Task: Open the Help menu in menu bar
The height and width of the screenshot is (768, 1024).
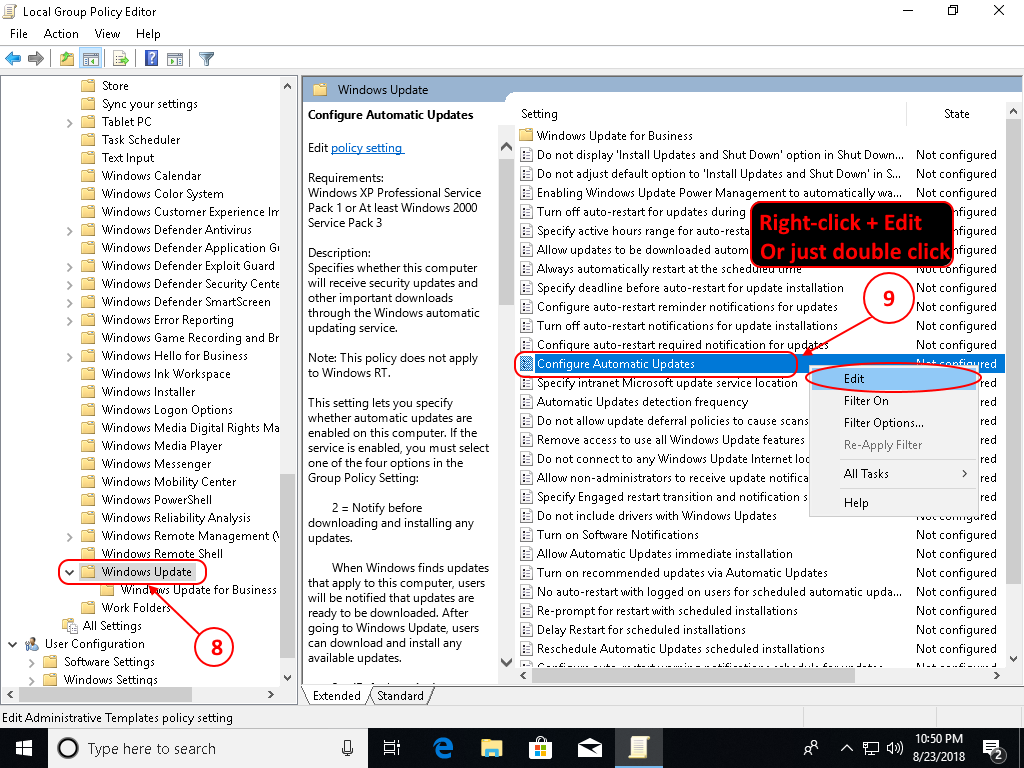Action: pos(148,34)
